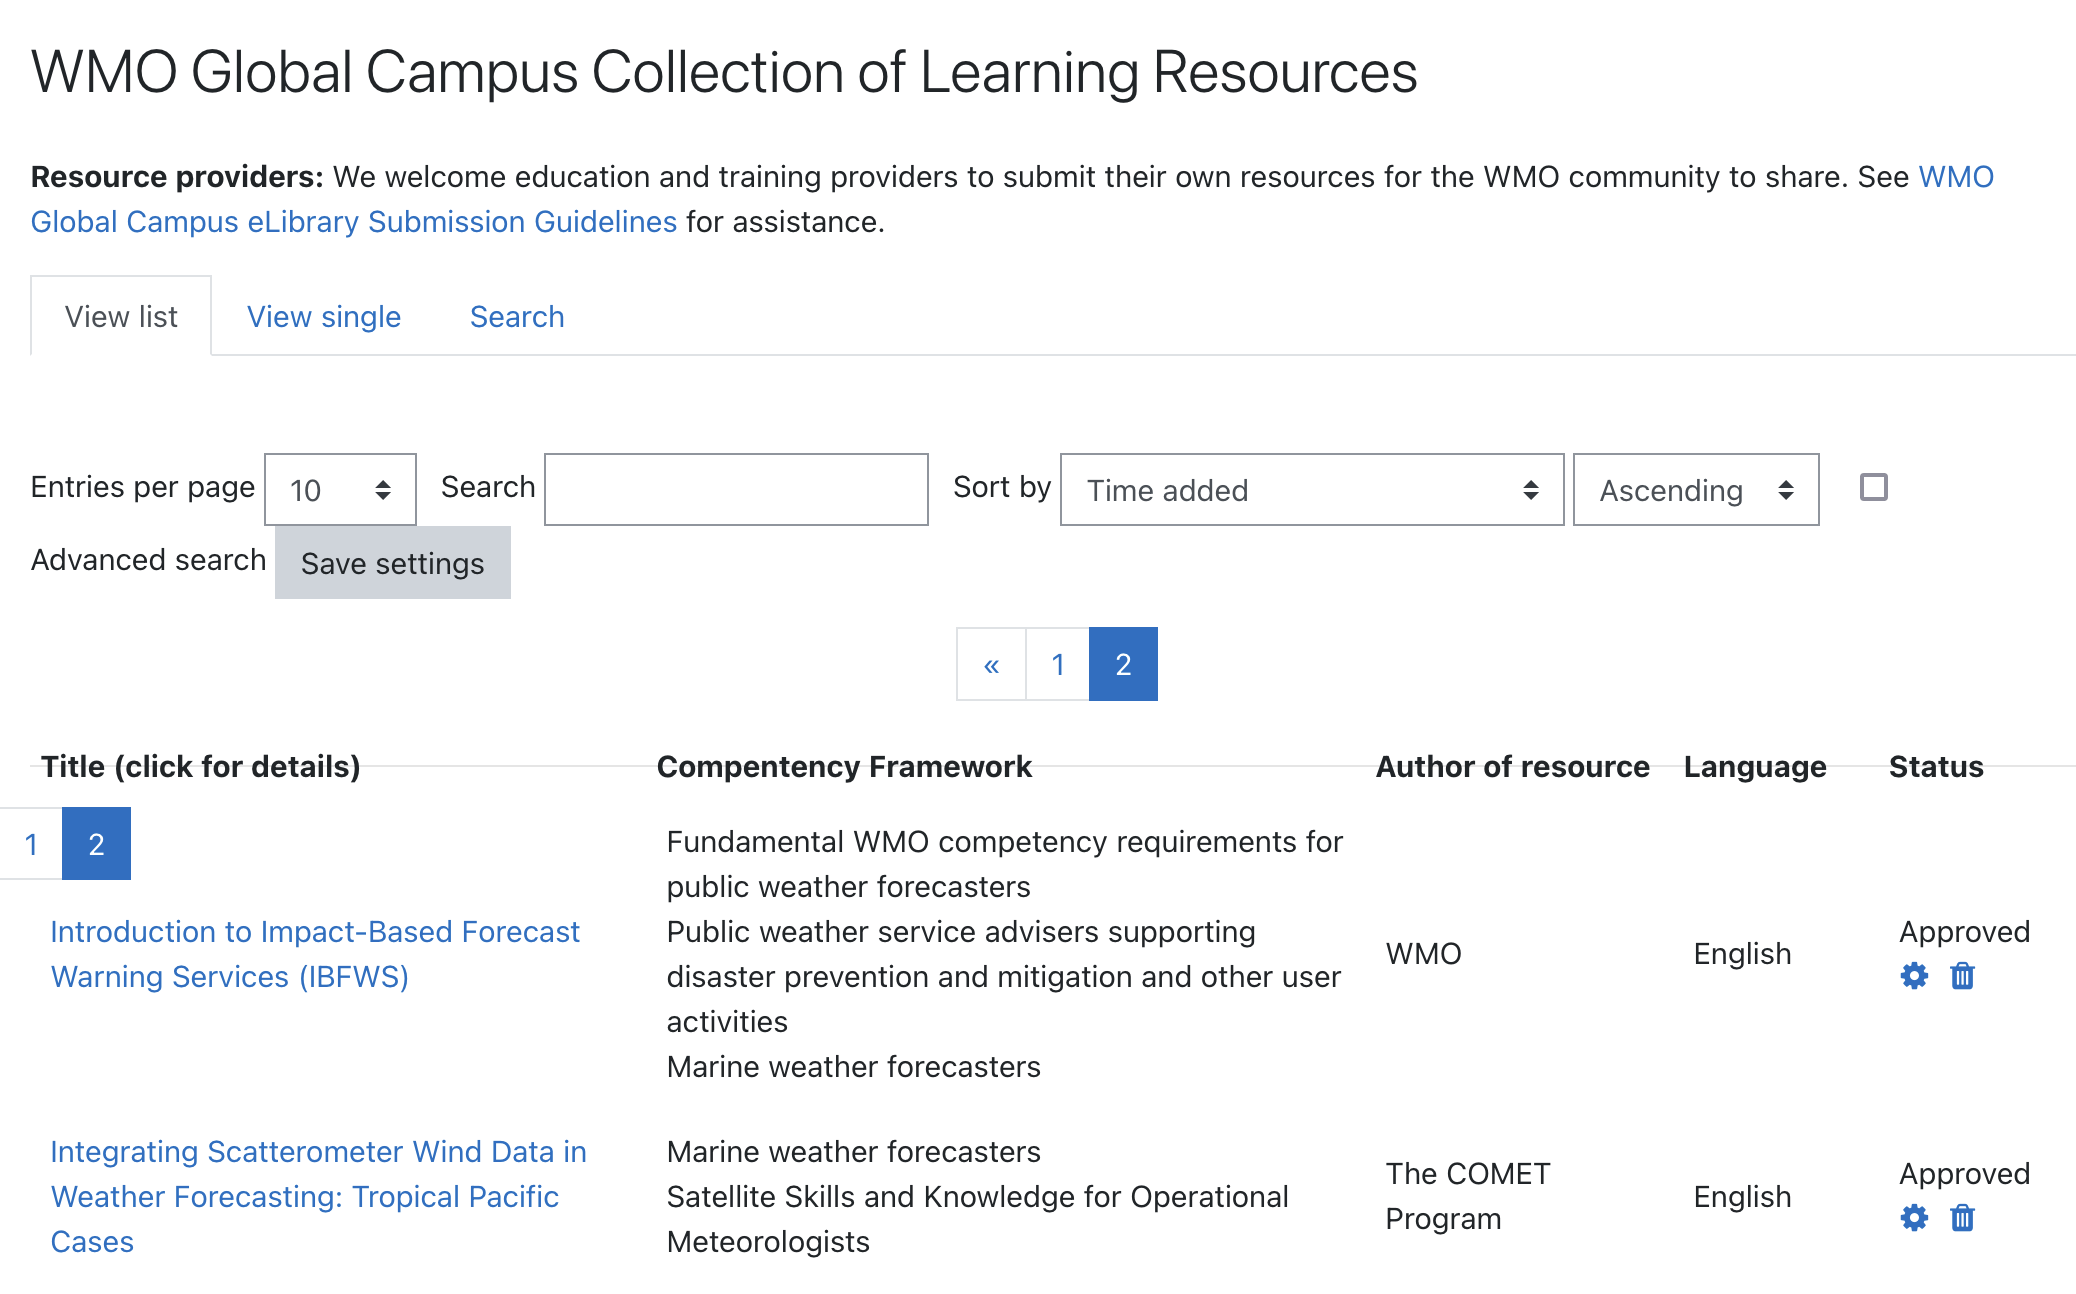Screen dimensions: 2076x1294
Task: Focus the Search text field
Action: pyautogui.click(x=736, y=490)
